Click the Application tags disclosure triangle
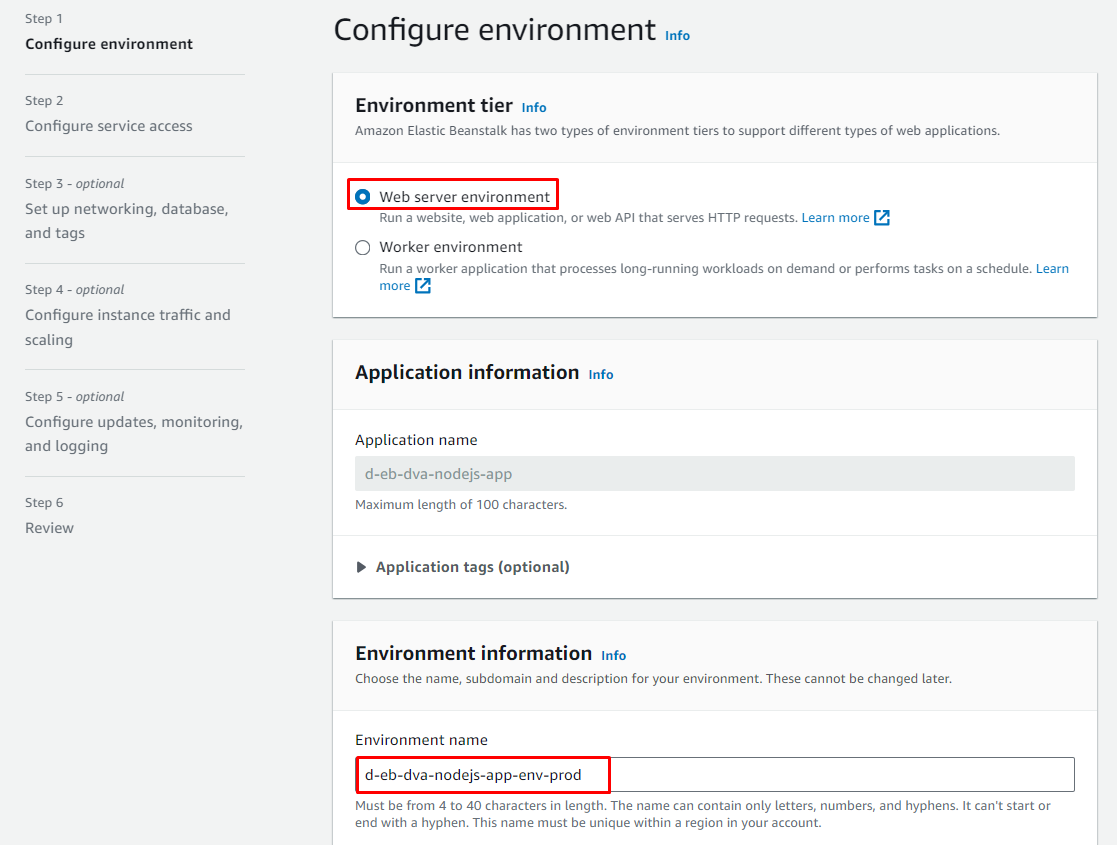The image size is (1117, 845). [x=362, y=567]
